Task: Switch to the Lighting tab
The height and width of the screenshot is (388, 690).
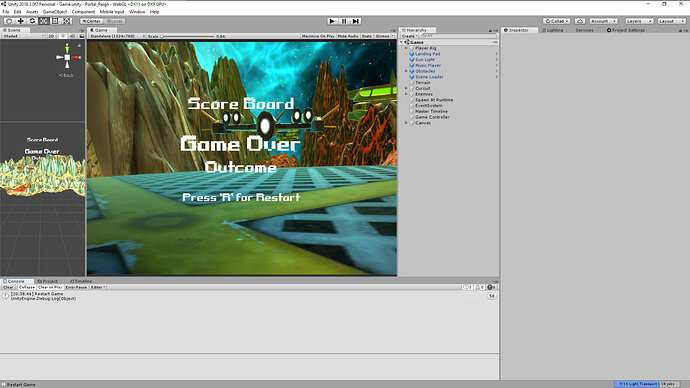Action: click(x=553, y=30)
